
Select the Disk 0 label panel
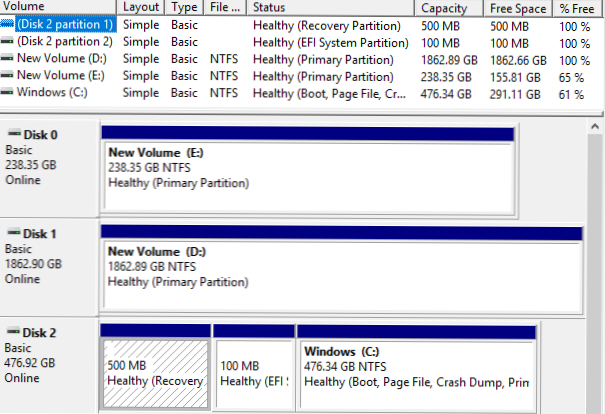49,168
